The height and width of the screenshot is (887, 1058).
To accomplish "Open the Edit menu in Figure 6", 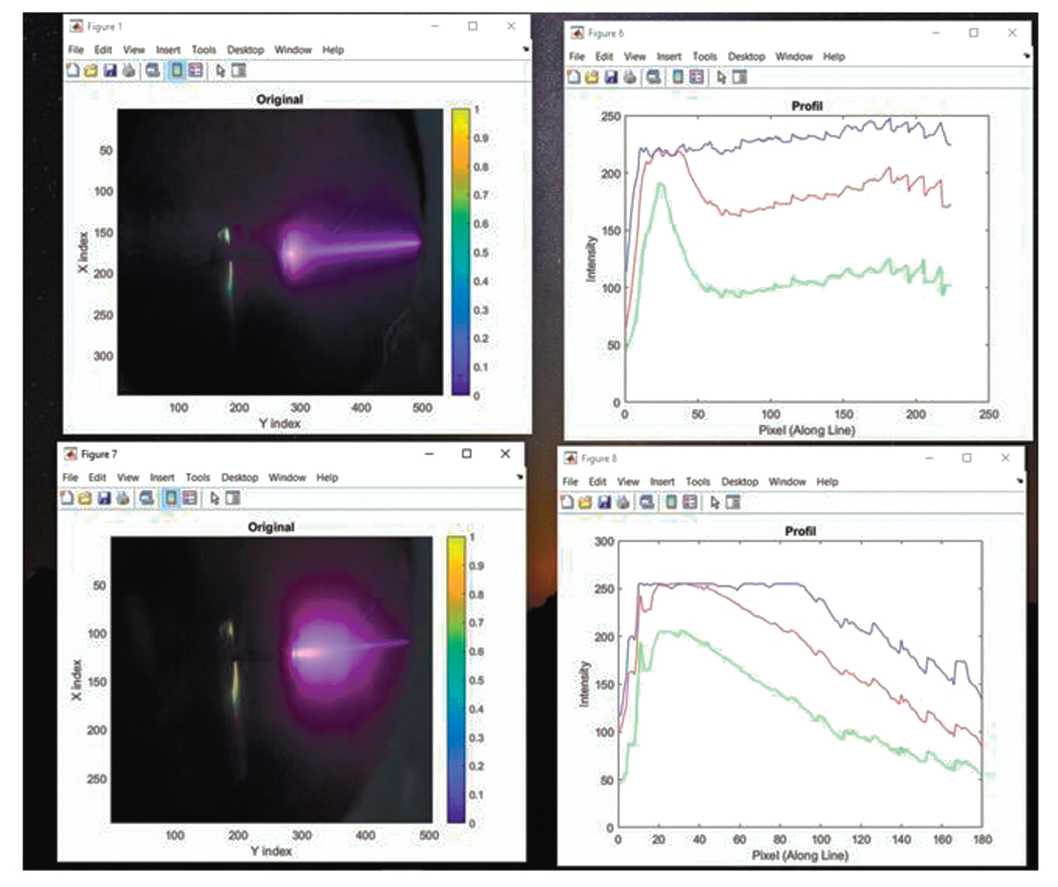I will tap(604, 57).
